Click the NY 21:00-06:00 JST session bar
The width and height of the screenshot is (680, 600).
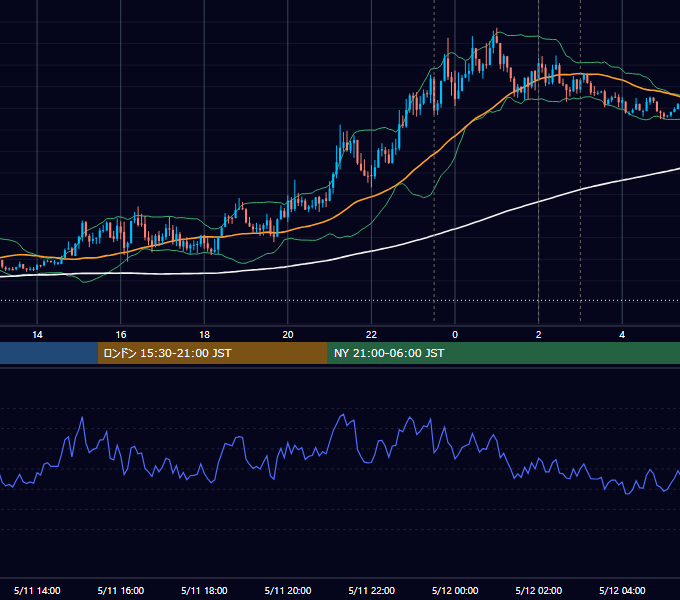click(x=503, y=353)
